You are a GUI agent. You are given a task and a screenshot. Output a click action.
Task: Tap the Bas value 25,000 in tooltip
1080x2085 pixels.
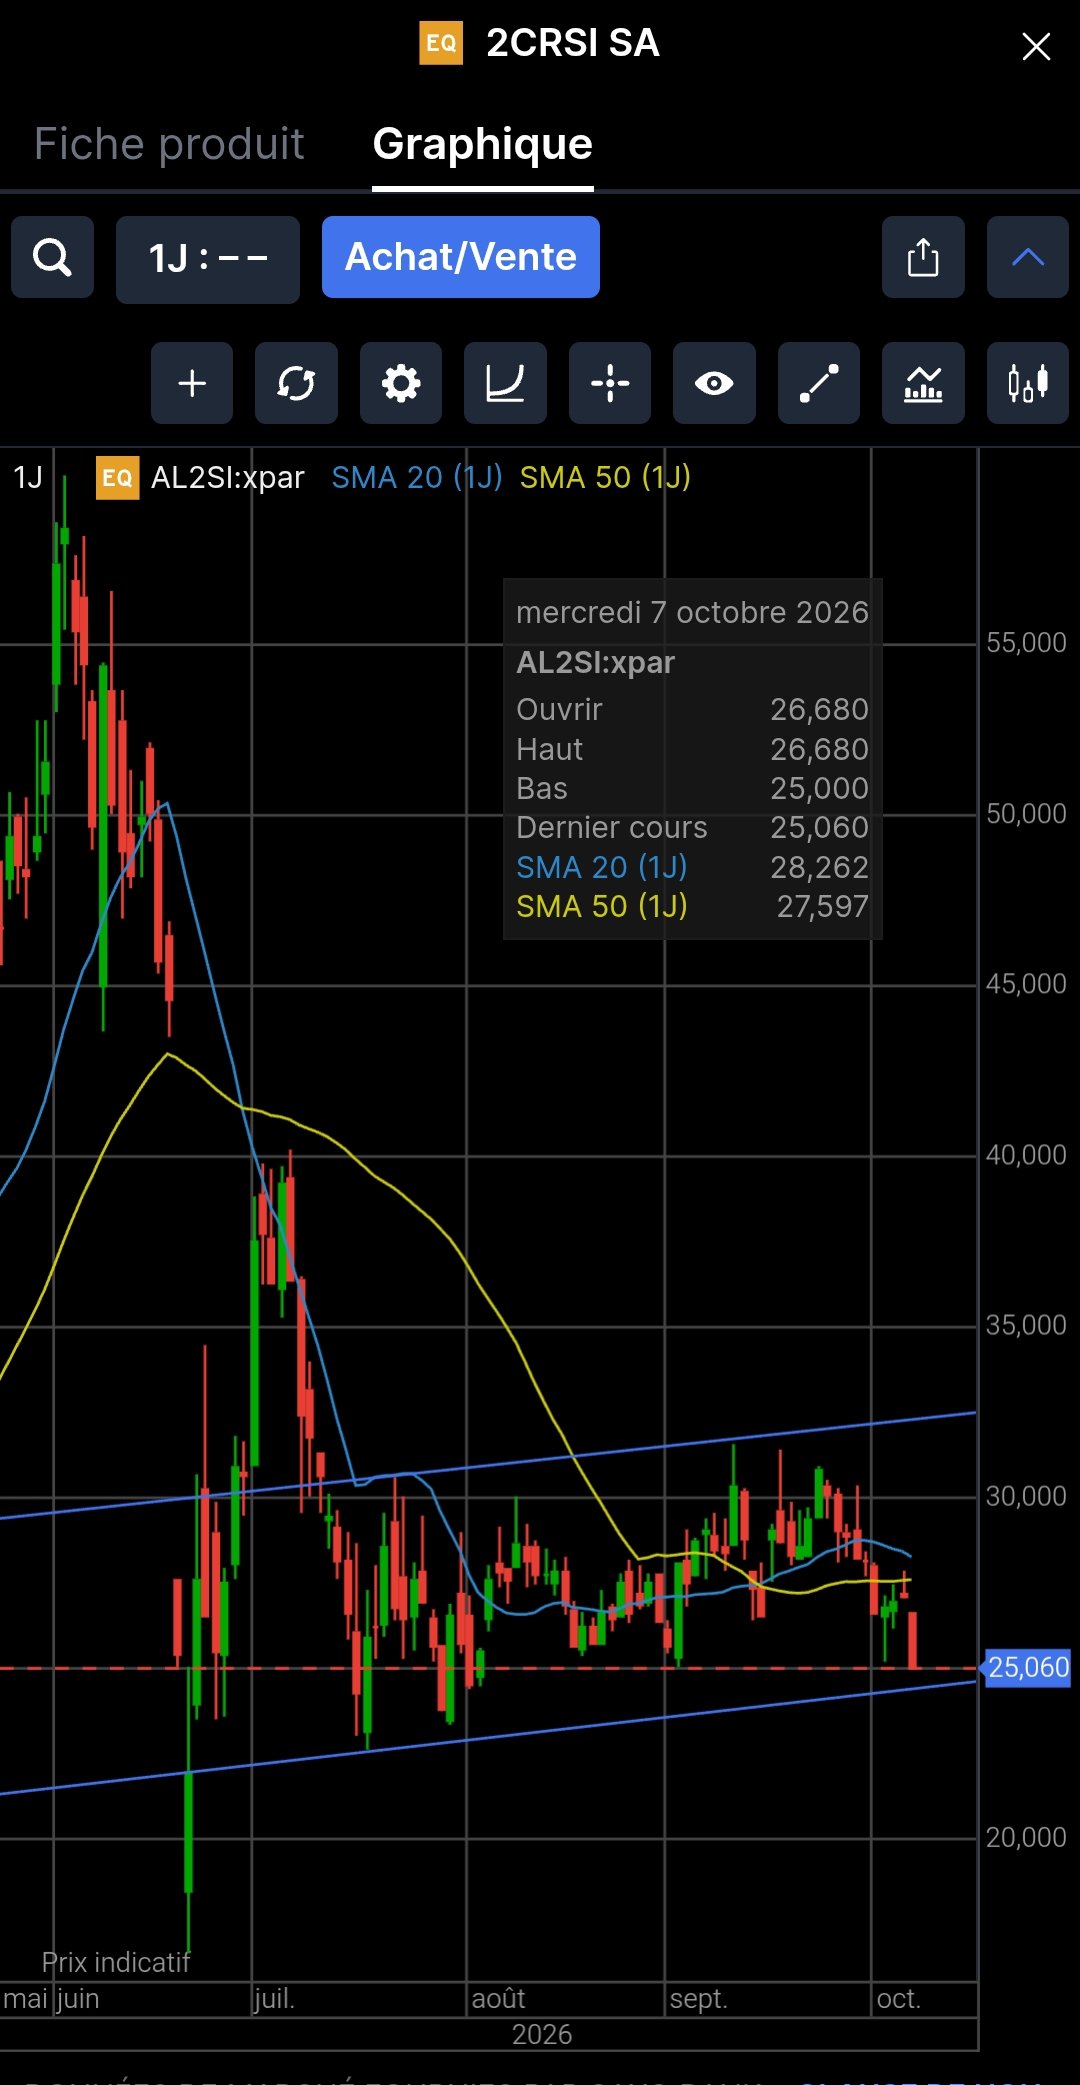click(819, 788)
